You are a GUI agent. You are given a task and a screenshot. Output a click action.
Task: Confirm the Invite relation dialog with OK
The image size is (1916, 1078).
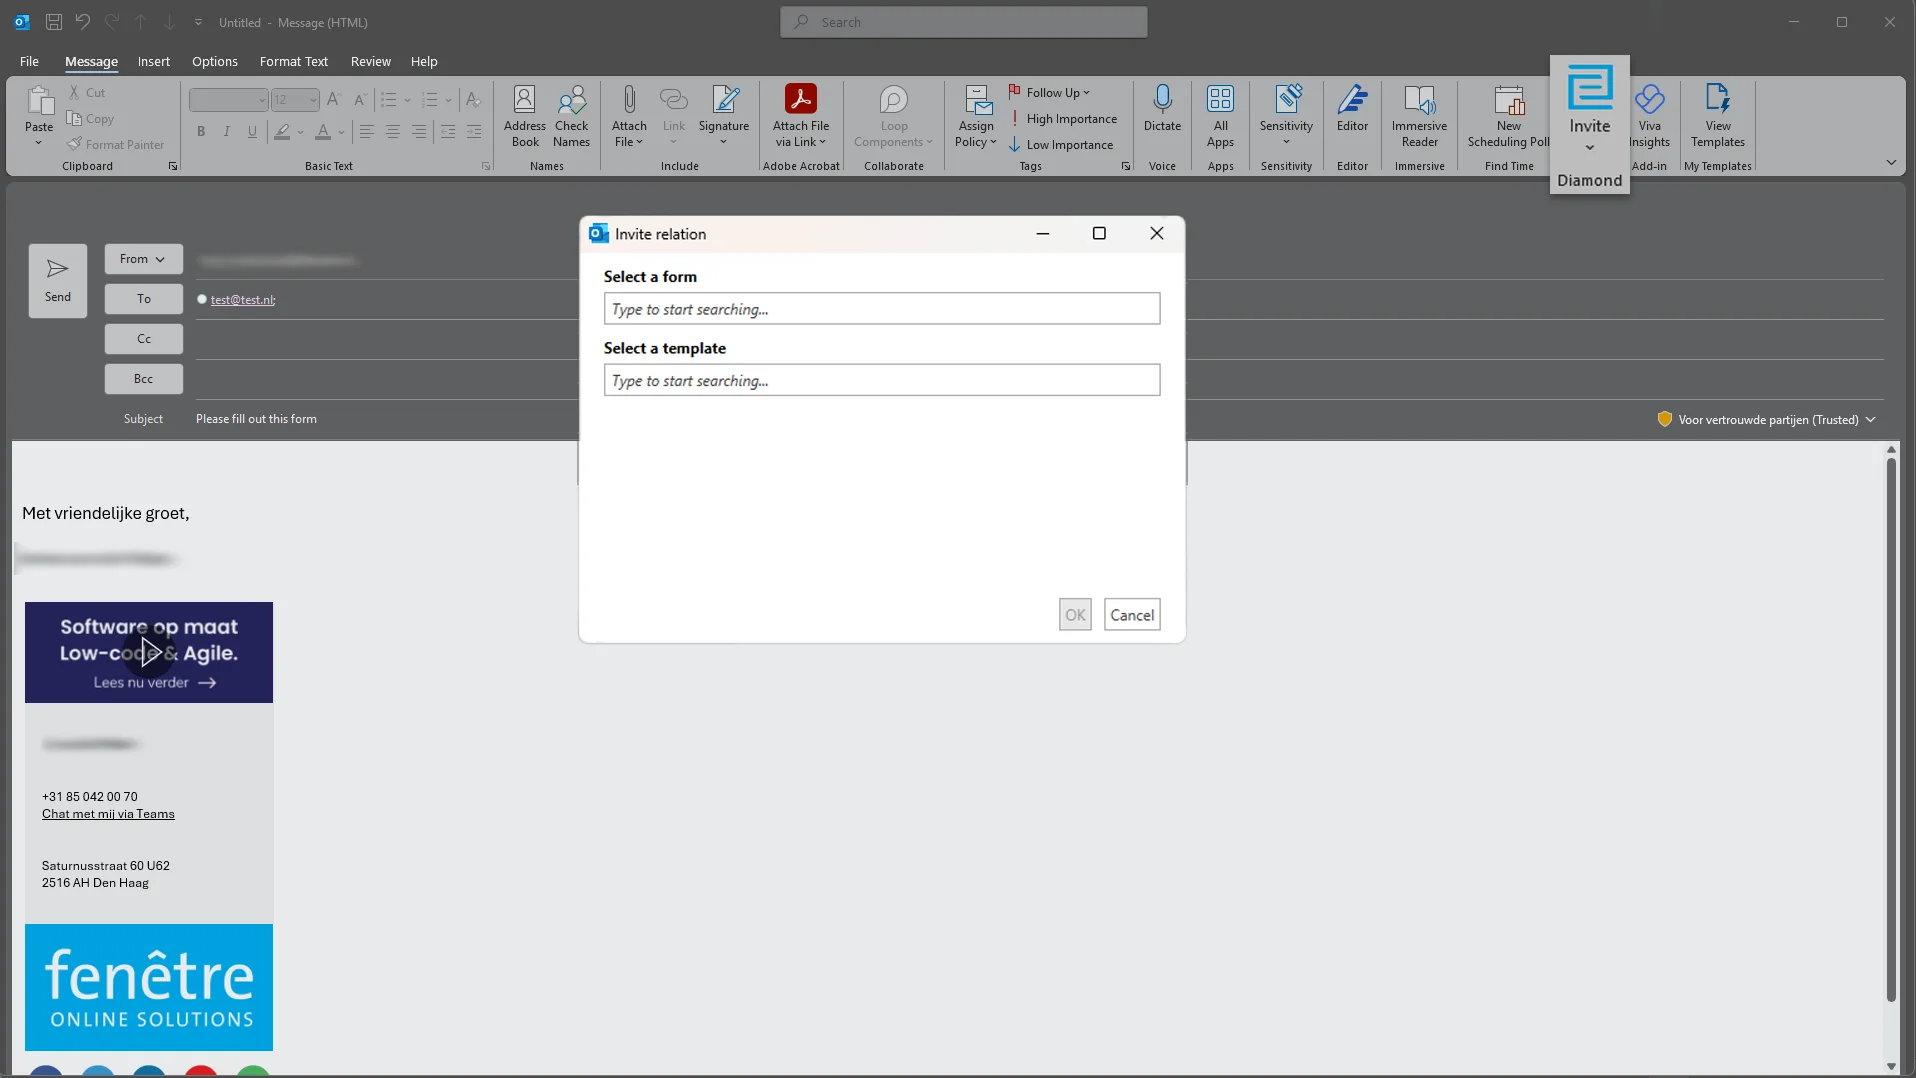point(1074,614)
